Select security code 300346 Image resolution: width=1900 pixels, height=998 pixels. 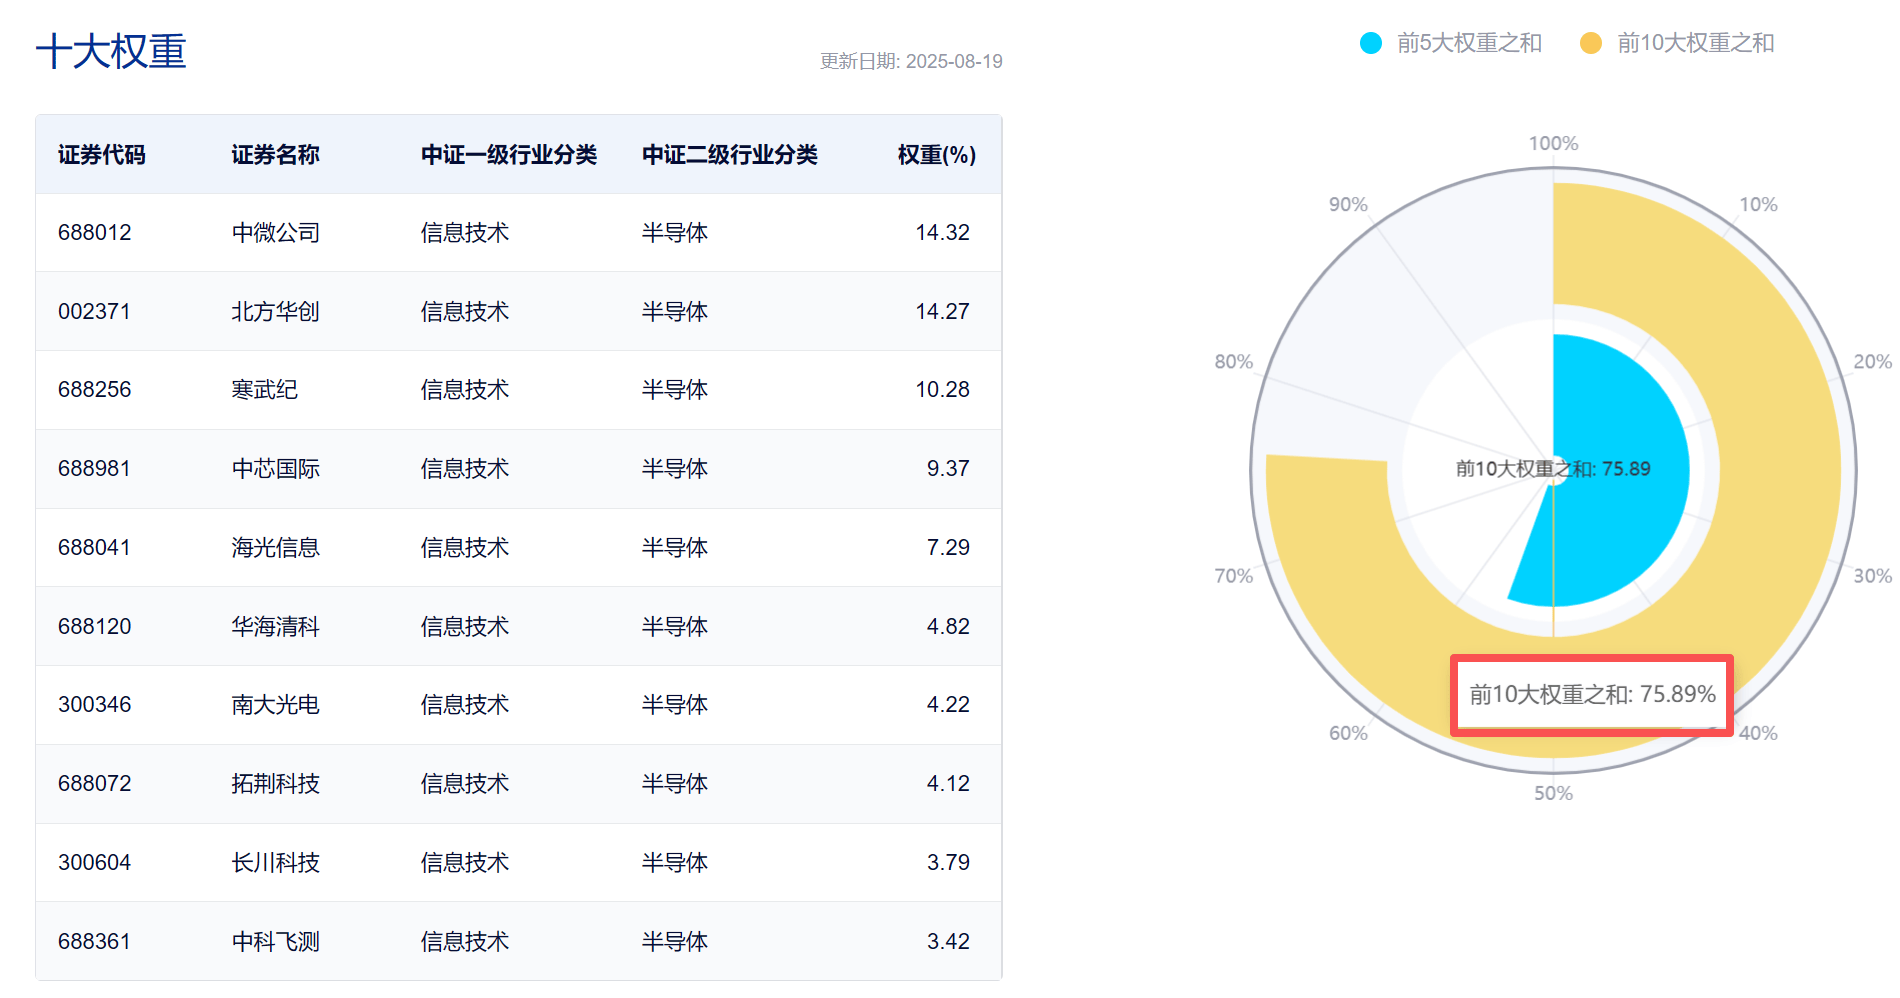point(95,705)
